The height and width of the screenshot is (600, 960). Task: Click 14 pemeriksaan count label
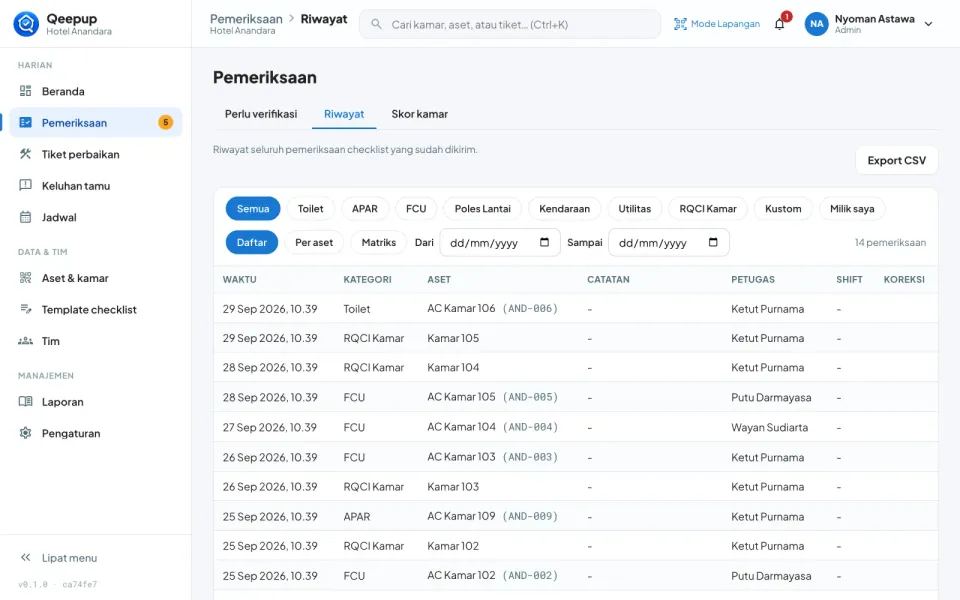coord(890,242)
